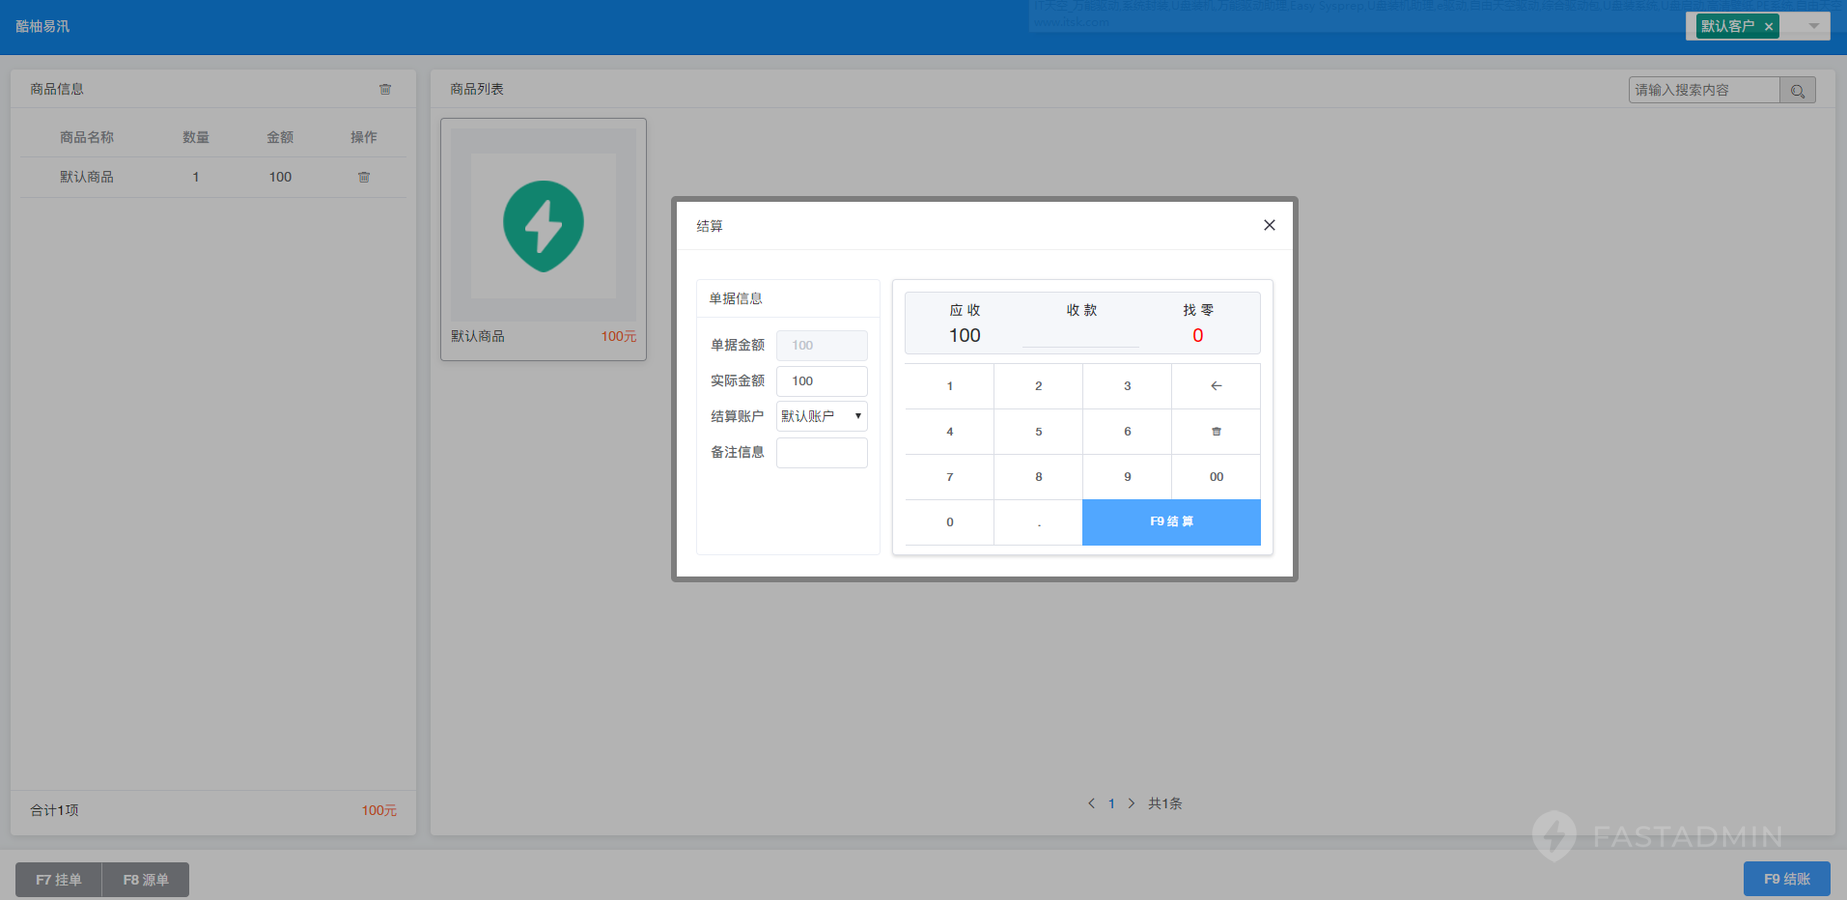Close the 结算 dialog

(1269, 225)
